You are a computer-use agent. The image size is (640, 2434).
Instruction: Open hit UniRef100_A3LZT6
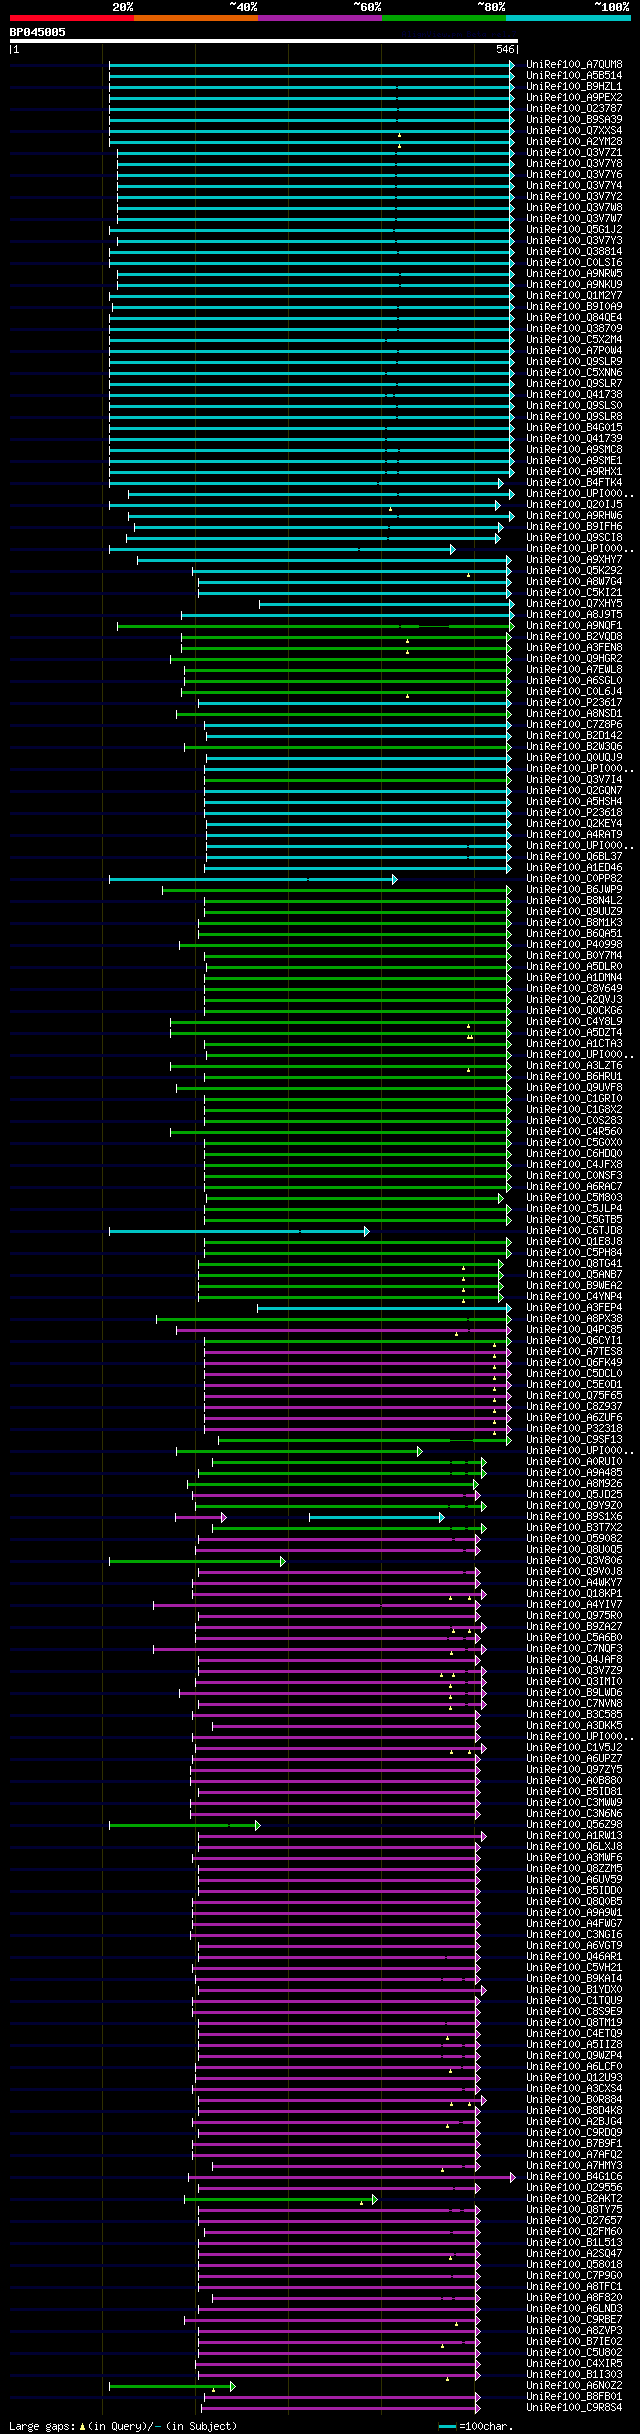coord(574,1066)
